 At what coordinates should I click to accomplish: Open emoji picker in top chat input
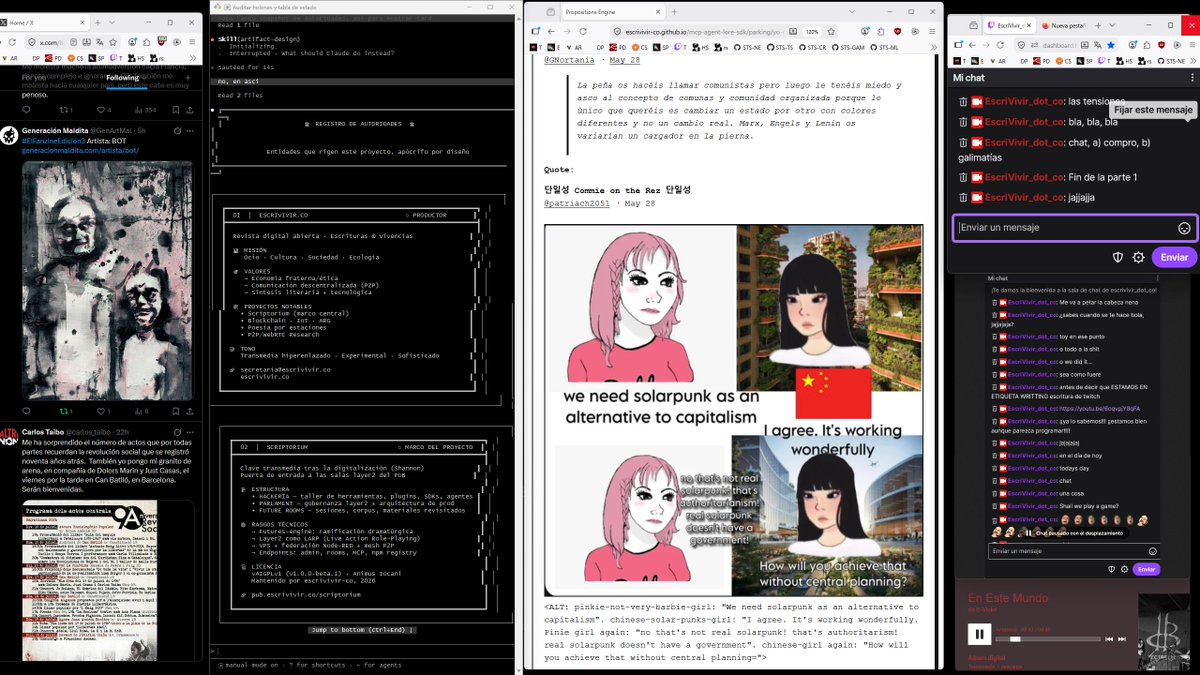click(x=1184, y=228)
